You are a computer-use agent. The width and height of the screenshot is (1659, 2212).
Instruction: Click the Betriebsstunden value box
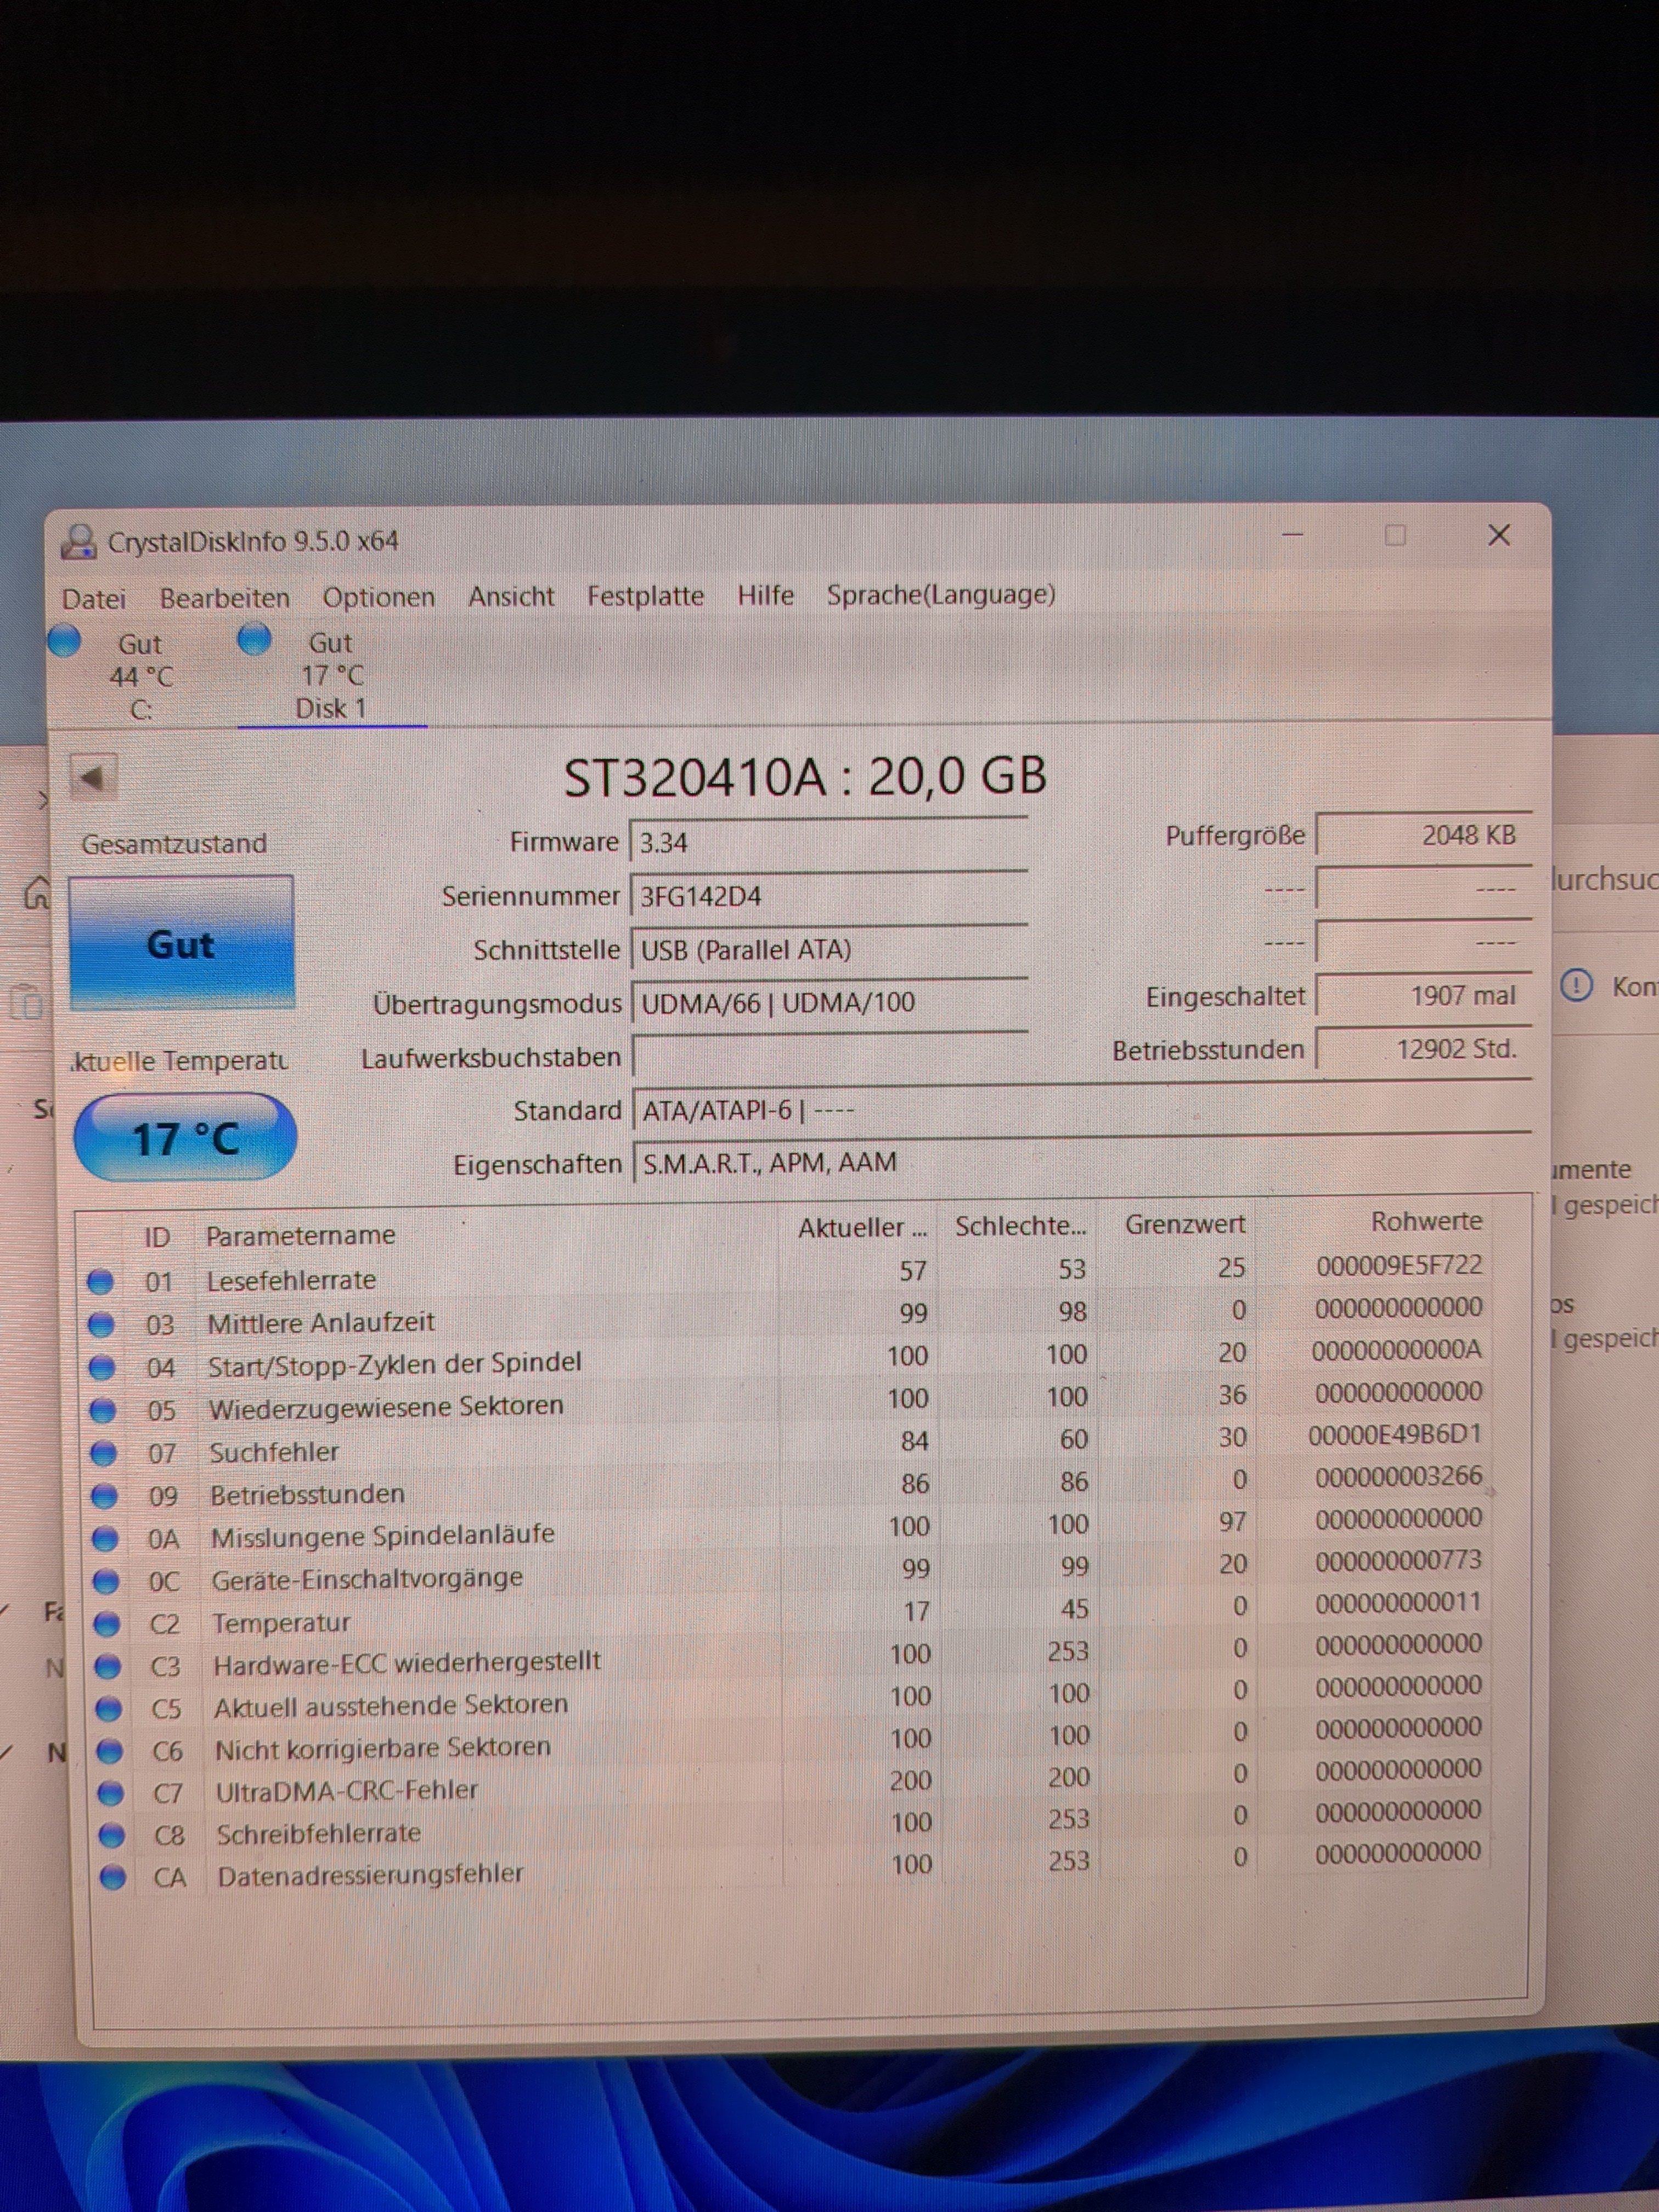[x=1423, y=1049]
